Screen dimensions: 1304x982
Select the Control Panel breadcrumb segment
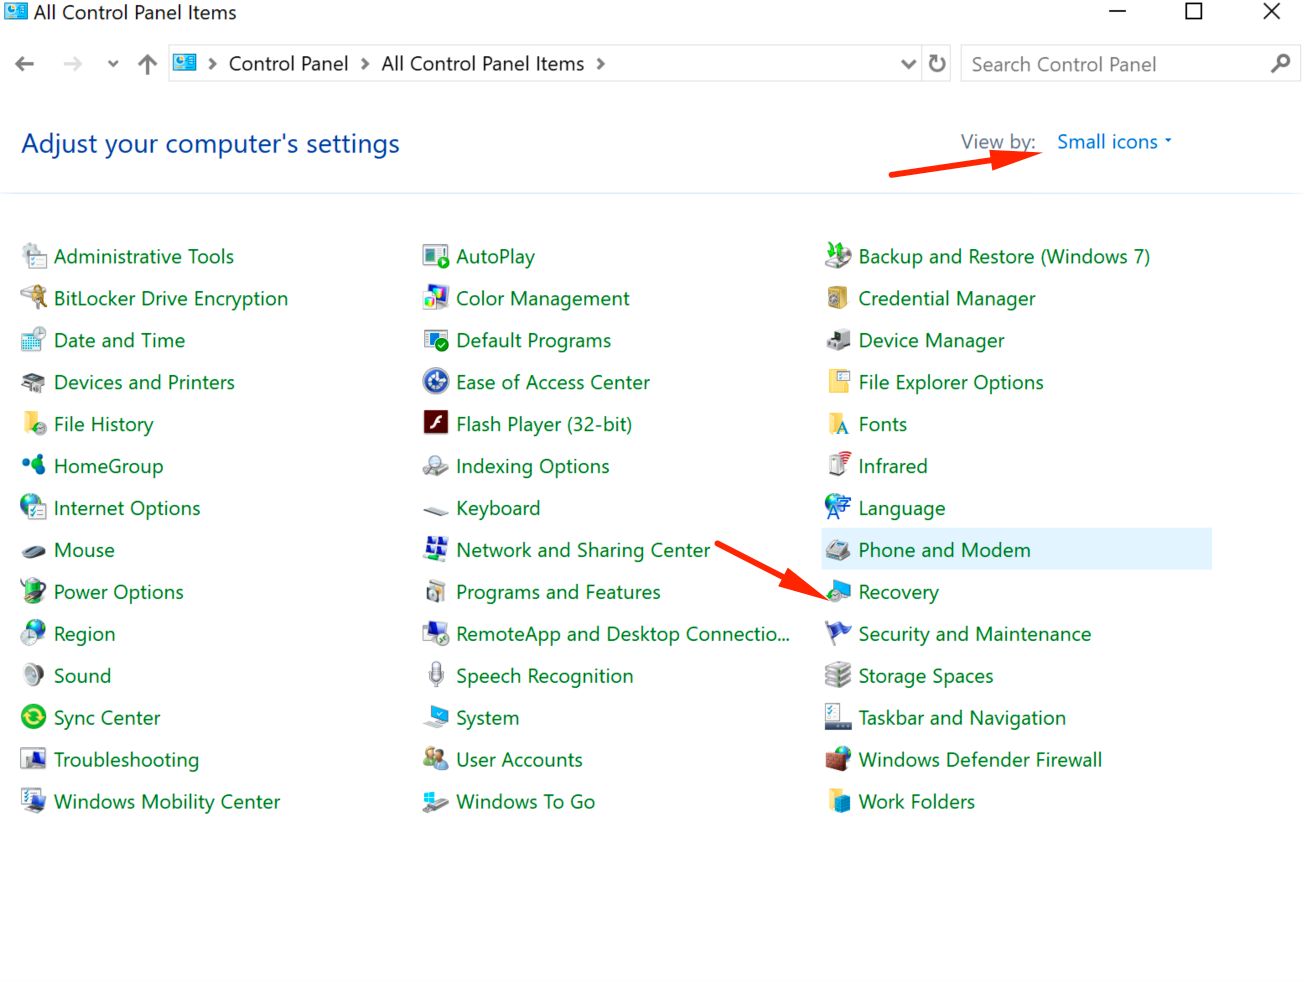click(x=289, y=64)
